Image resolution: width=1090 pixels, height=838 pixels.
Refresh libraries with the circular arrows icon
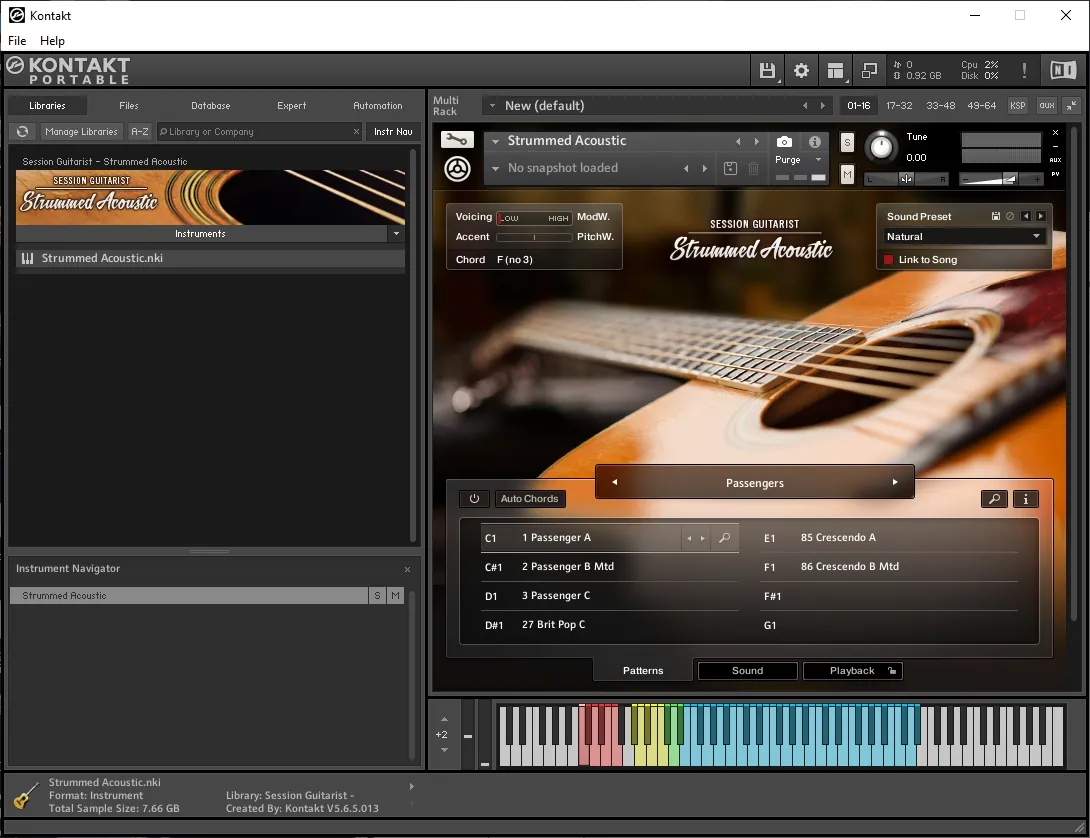click(x=21, y=131)
